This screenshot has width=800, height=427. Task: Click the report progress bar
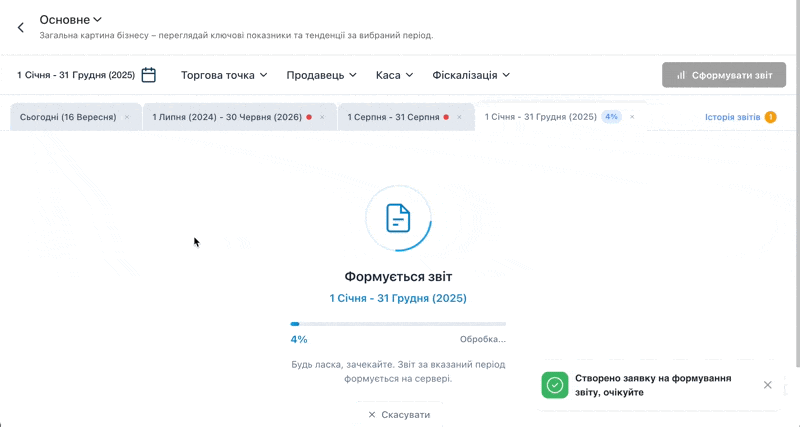click(x=398, y=324)
